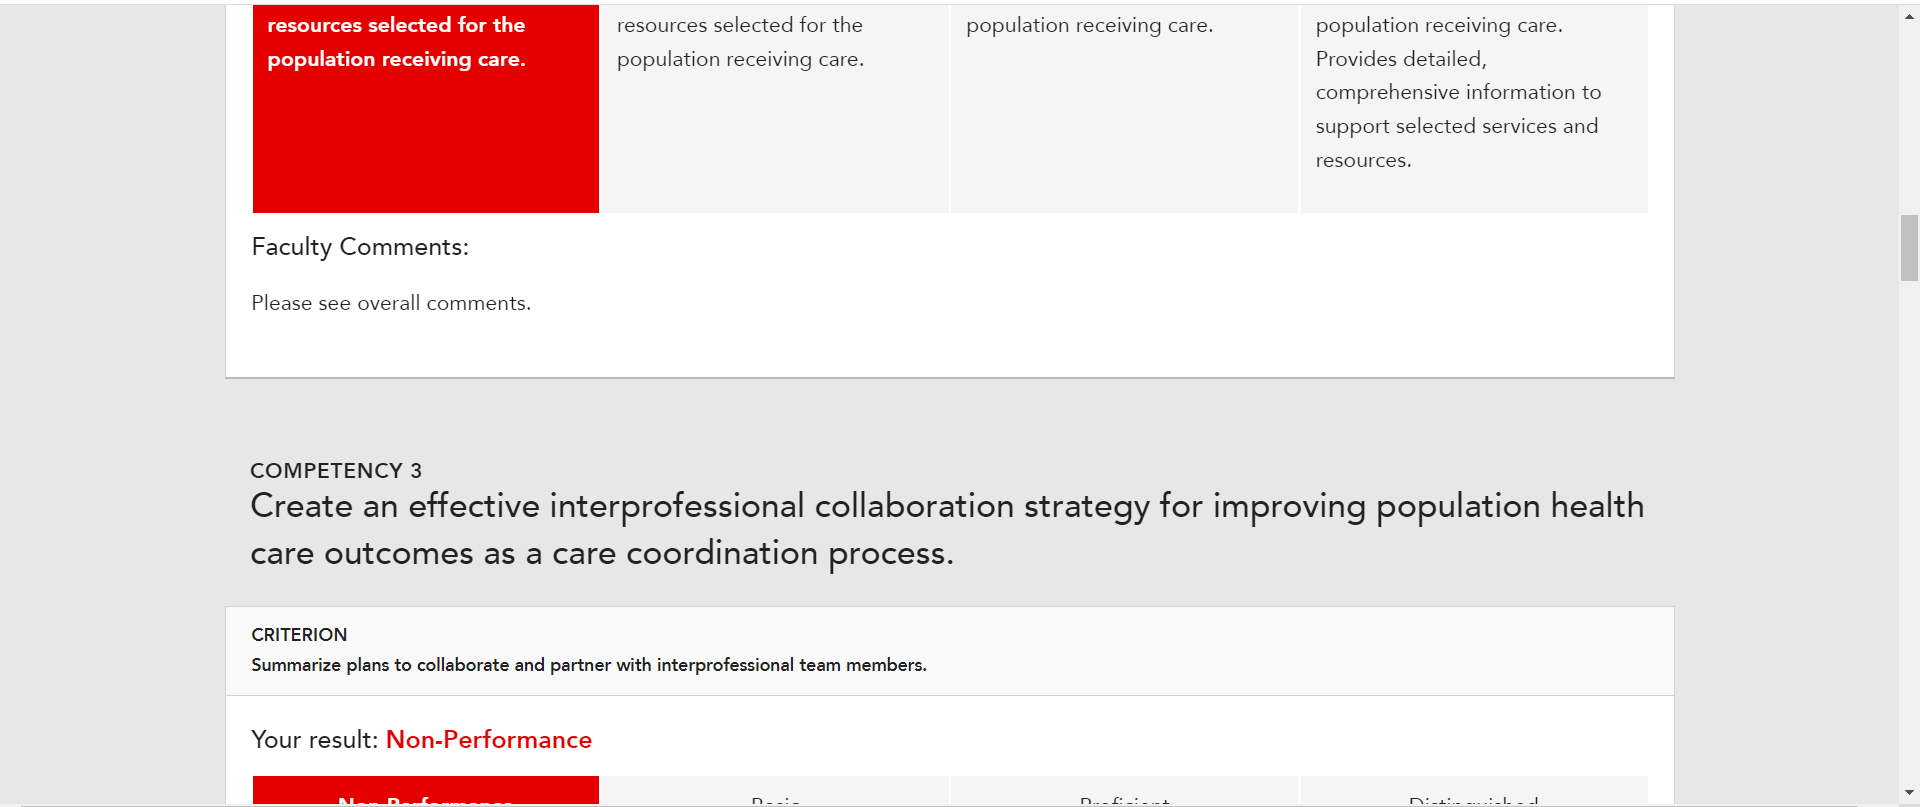Click 'Please see overall comments' text

391,303
